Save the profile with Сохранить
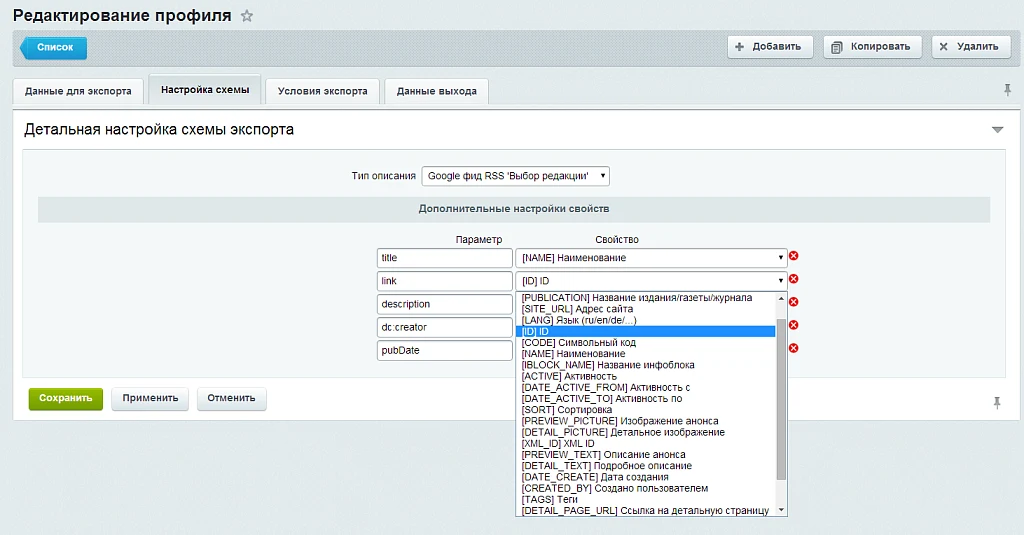1024x535 pixels. tap(66, 398)
